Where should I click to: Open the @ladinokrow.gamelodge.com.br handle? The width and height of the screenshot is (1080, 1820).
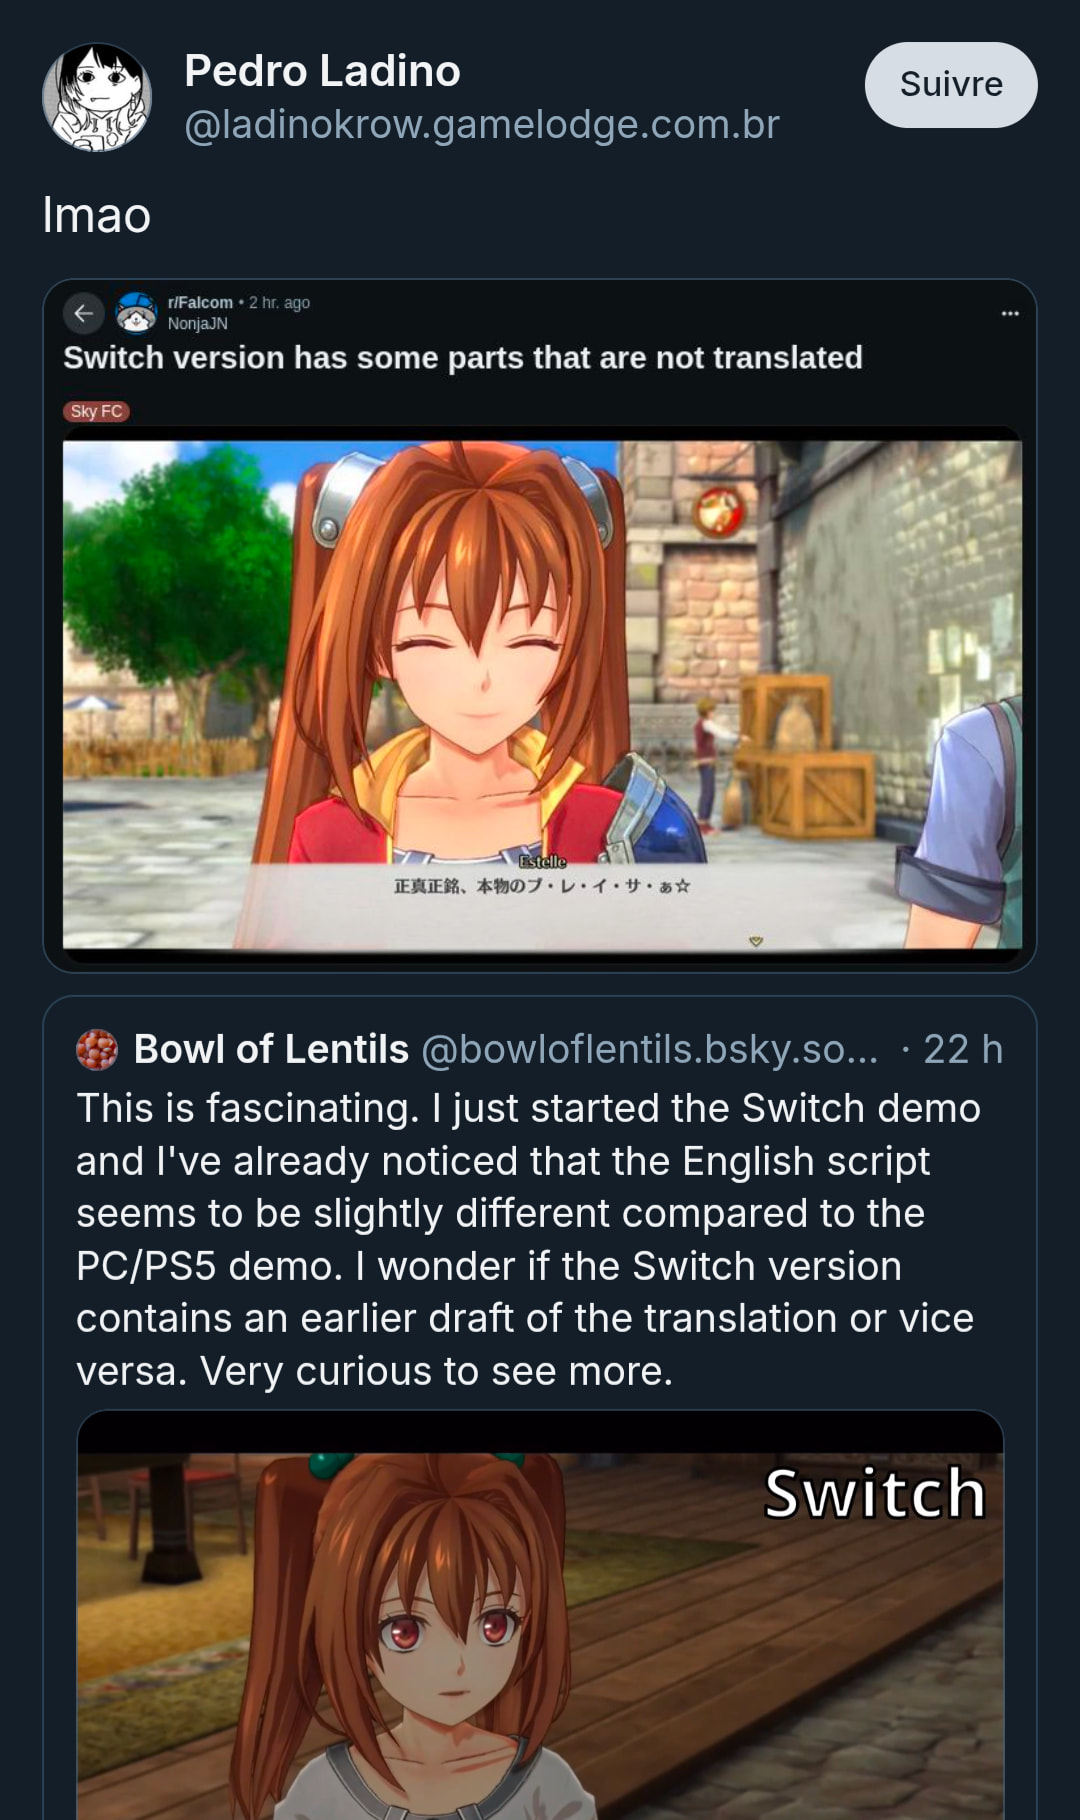[482, 125]
